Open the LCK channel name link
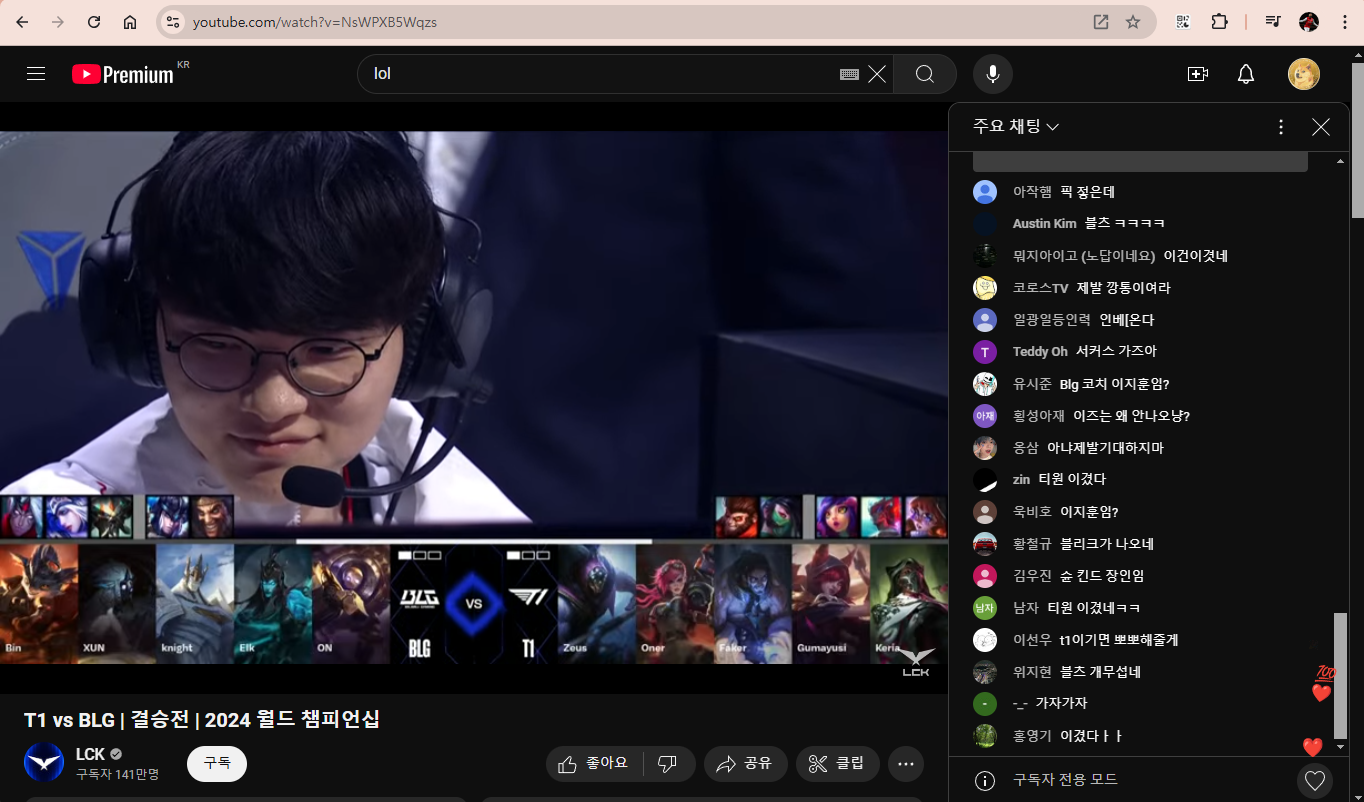The height and width of the screenshot is (802, 1364). point(91,754)
